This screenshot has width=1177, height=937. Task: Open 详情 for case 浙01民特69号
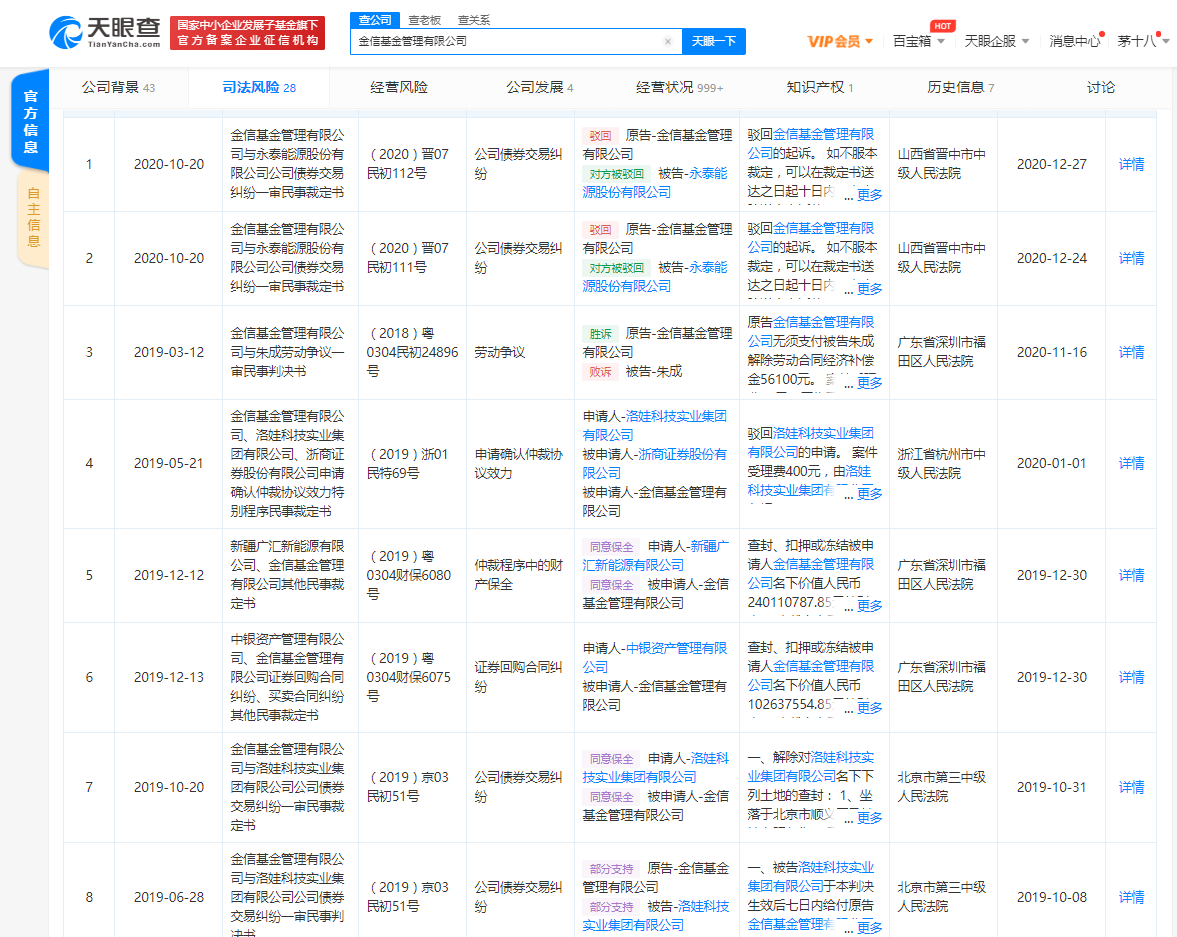[x=1131, y=463]
